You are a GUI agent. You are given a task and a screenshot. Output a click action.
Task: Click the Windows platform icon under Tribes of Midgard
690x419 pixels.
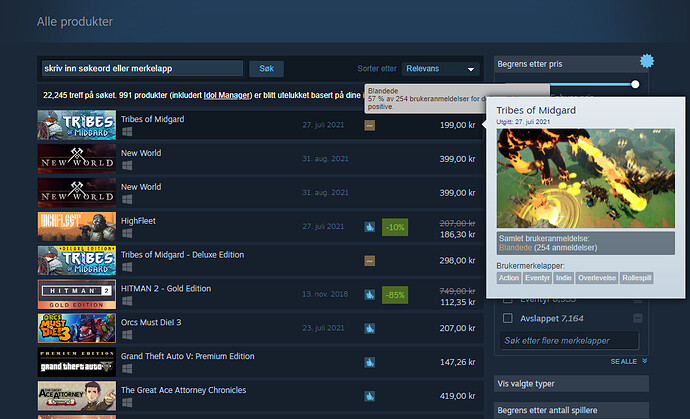tap(127, 132)
